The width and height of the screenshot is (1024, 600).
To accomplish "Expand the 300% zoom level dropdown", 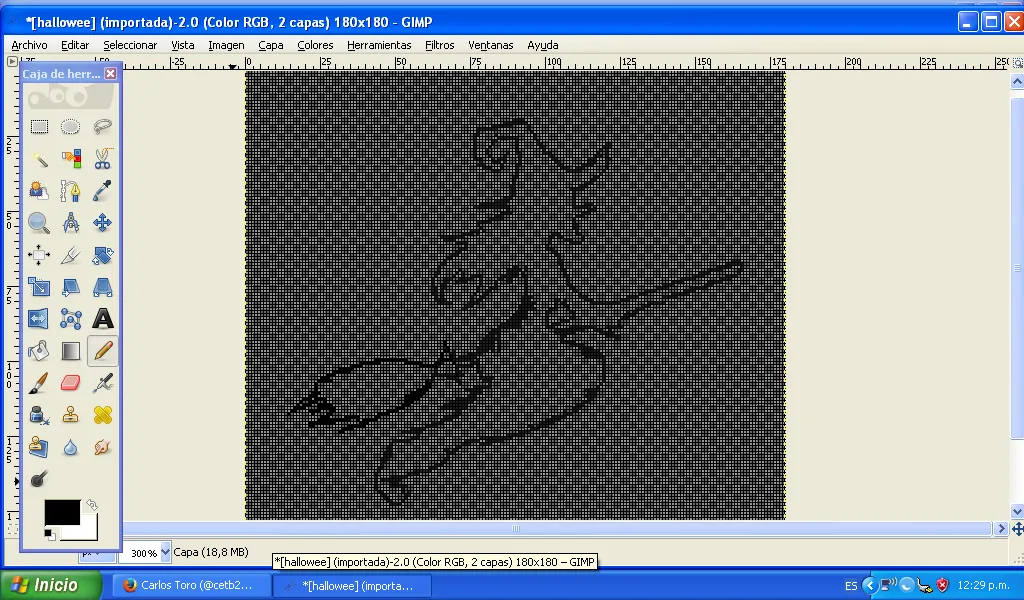I will (x=165, y=552).
